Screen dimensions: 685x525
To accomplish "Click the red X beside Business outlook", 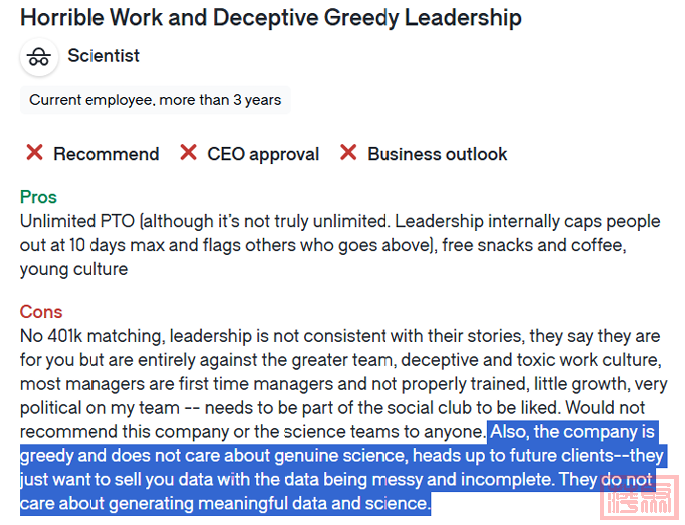I will (348, 153).
